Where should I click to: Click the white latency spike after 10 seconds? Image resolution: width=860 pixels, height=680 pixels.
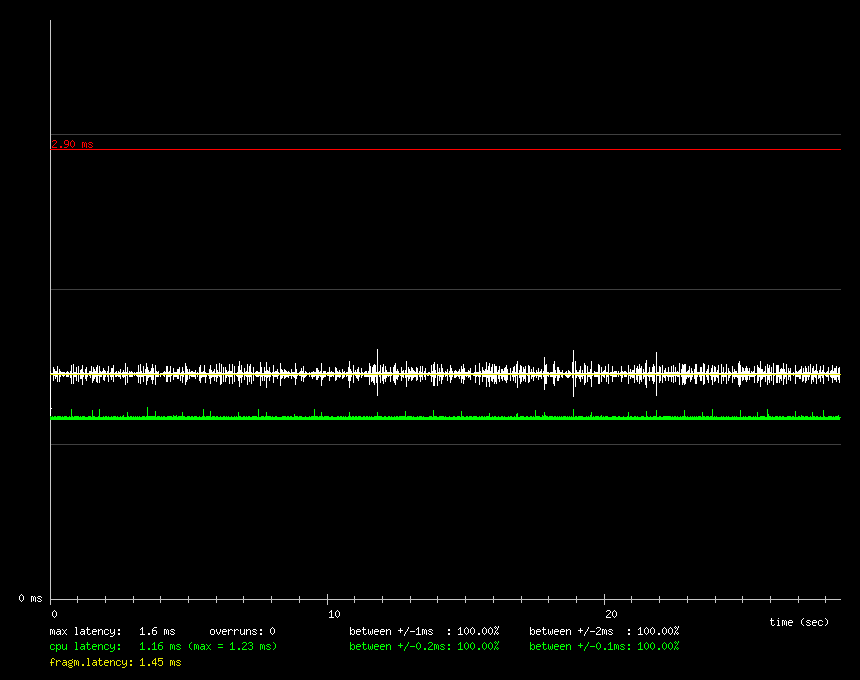pyautogui.click(x=377, y=360)
